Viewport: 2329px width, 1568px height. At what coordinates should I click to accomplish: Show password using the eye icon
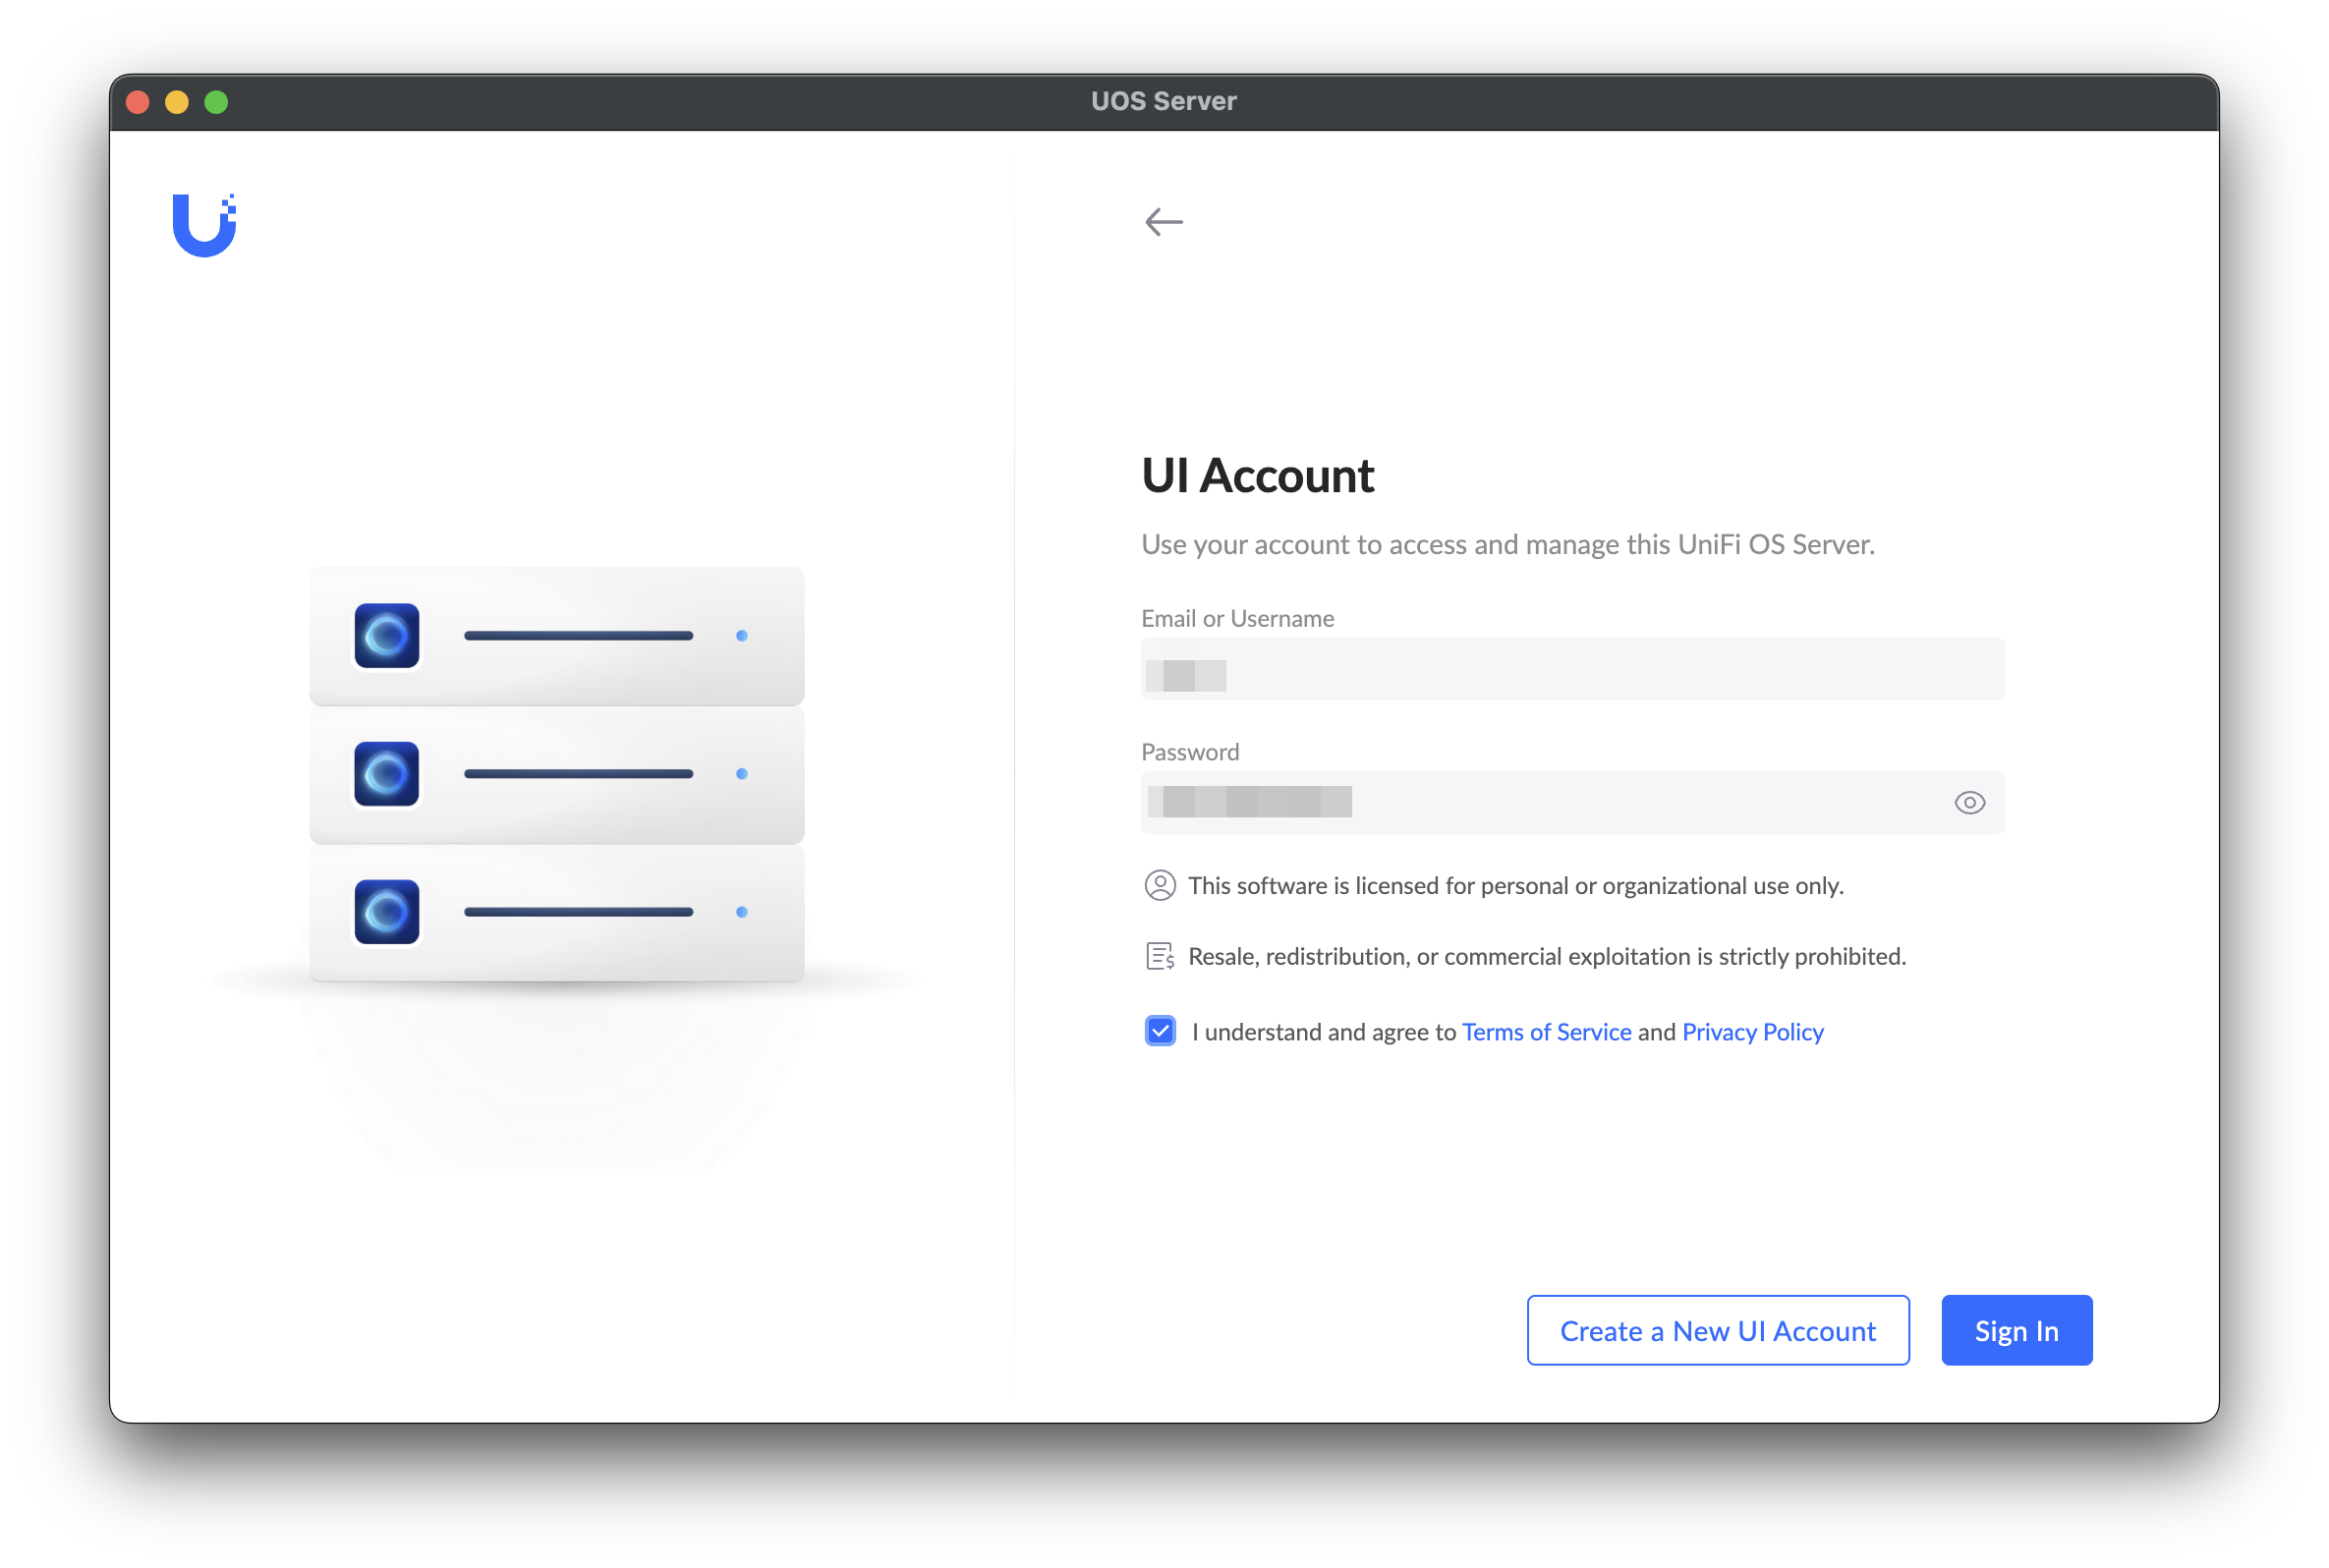[x=1969, y=803]
